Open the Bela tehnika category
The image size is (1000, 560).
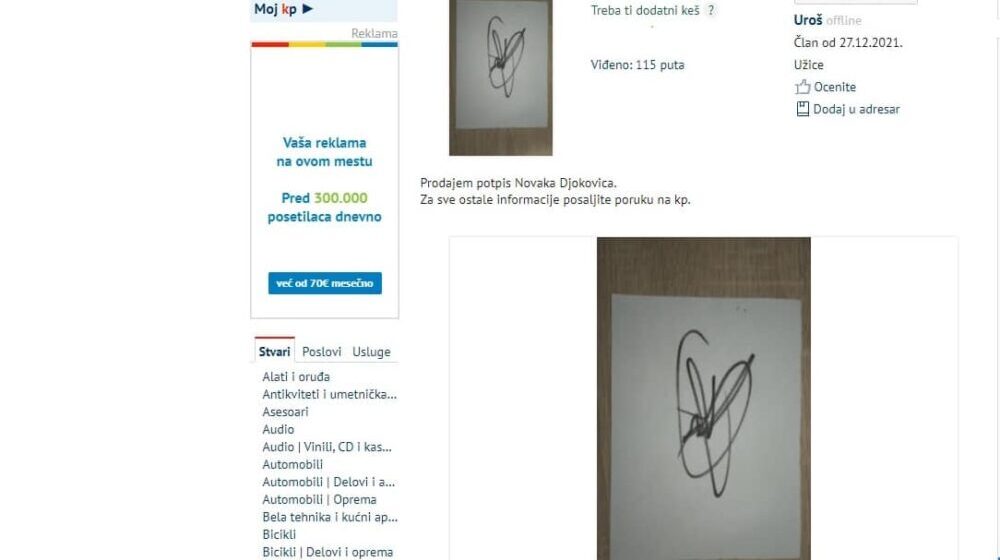pyautogui.click(x=330, y=517)
